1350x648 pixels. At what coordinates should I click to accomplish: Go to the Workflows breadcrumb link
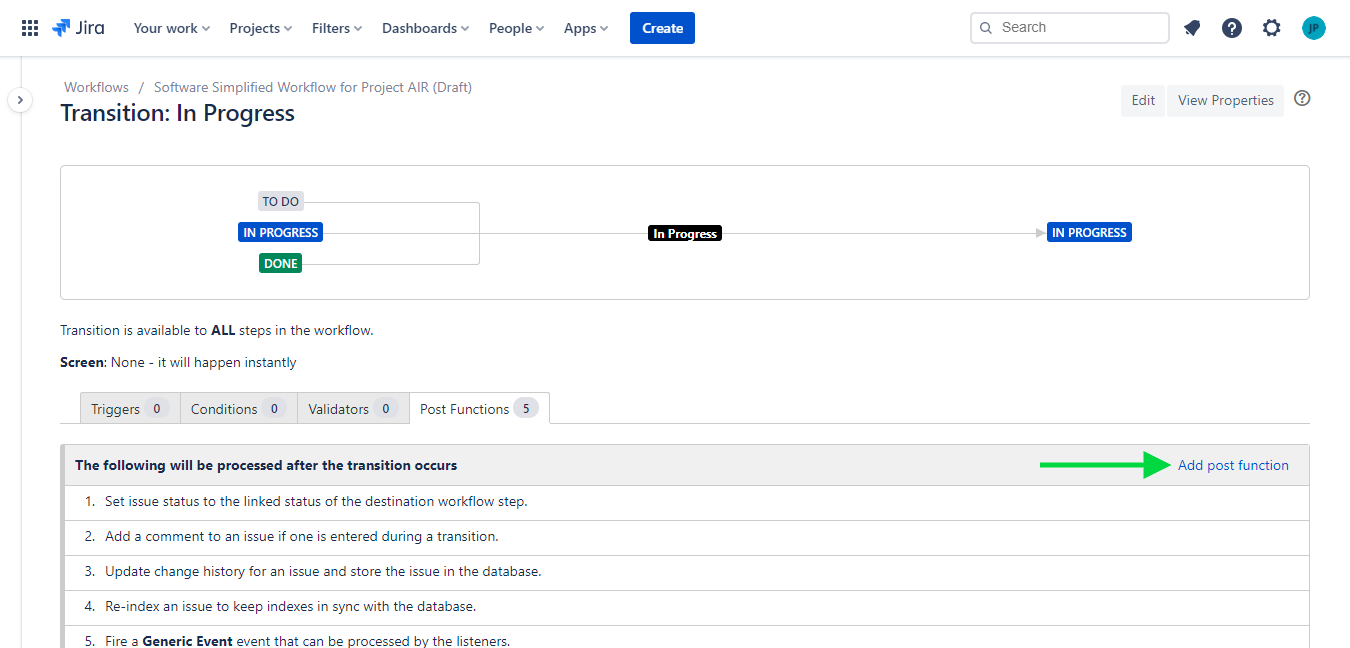pos(96,87)
